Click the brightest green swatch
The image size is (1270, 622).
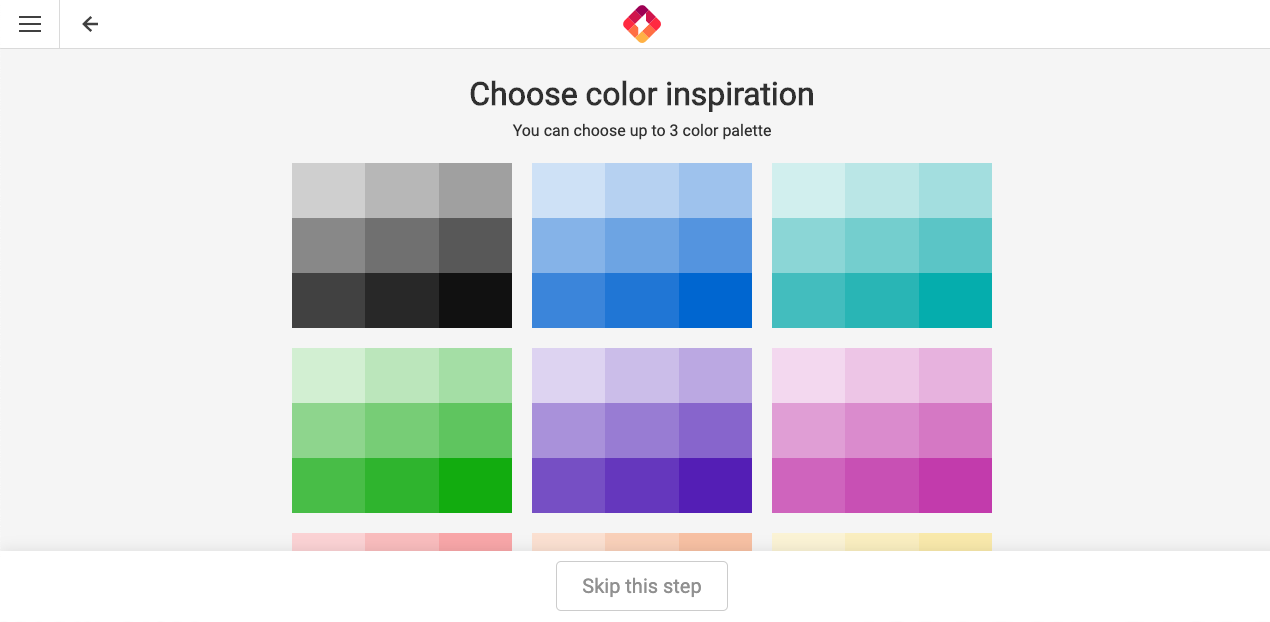click(476, 485)
